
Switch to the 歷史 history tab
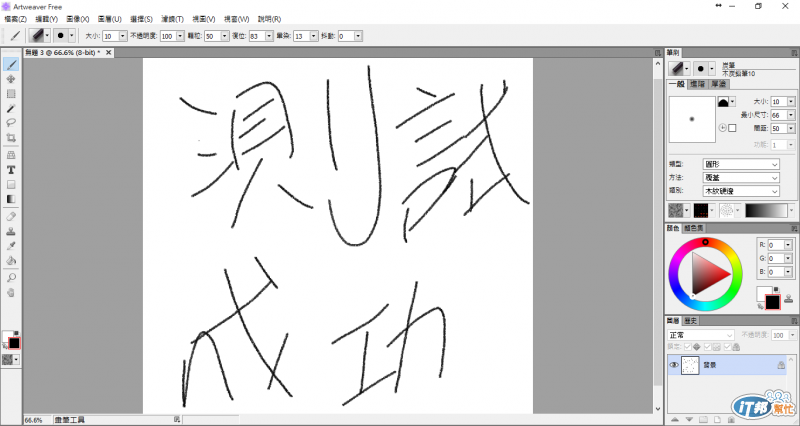click(x=690, y=321)
